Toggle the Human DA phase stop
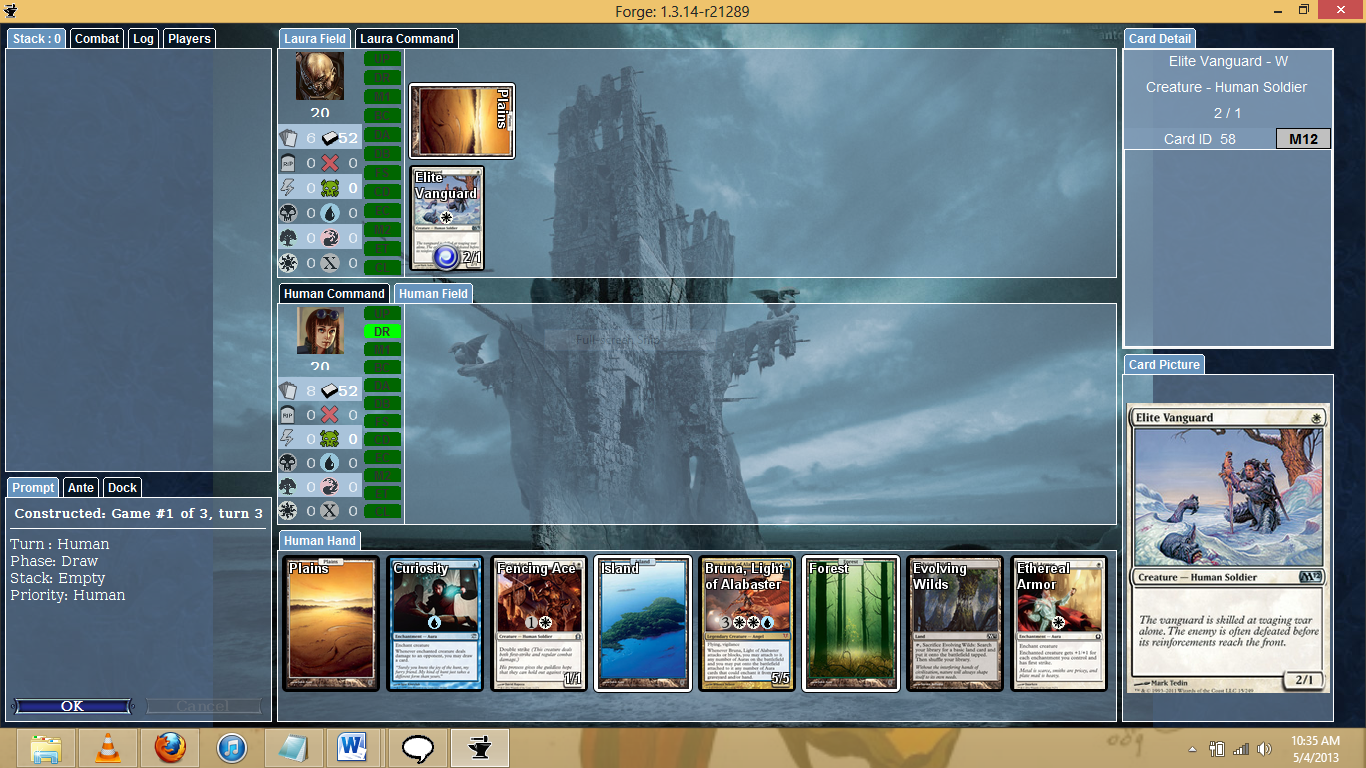The image size is (1366, 768). (x=382, y=385)
